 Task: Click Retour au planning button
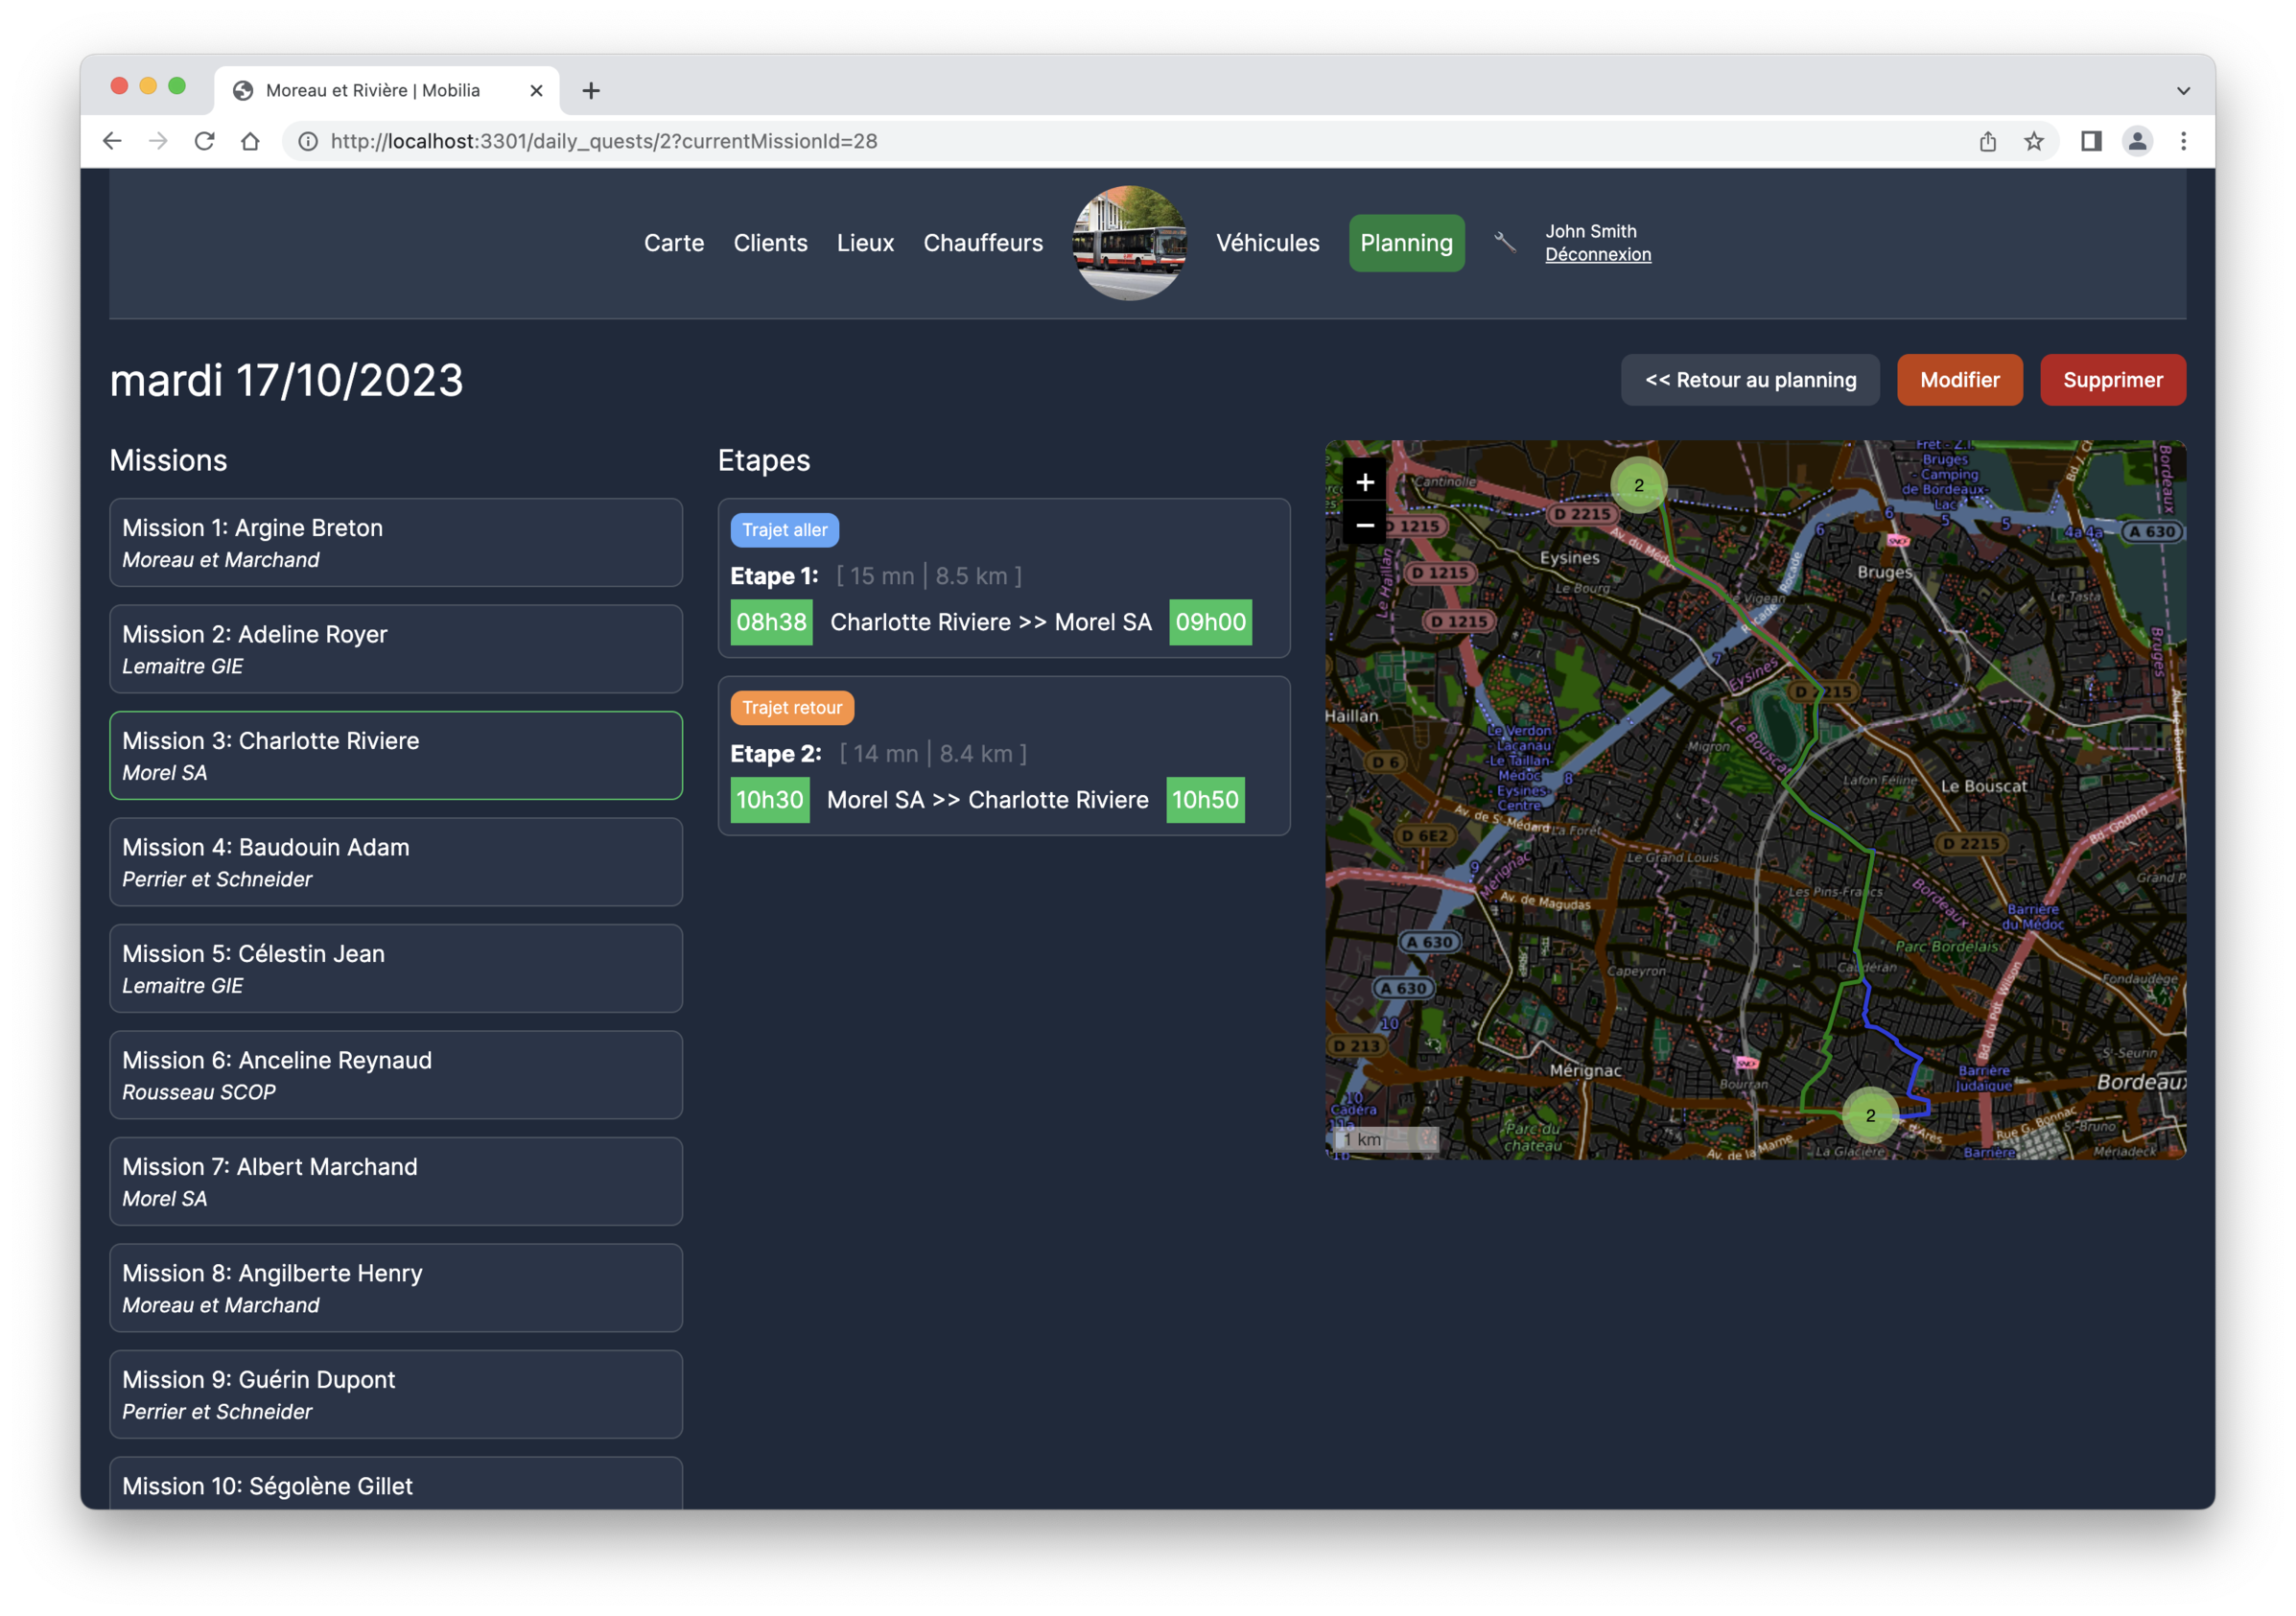click(x=1749, y=380)
